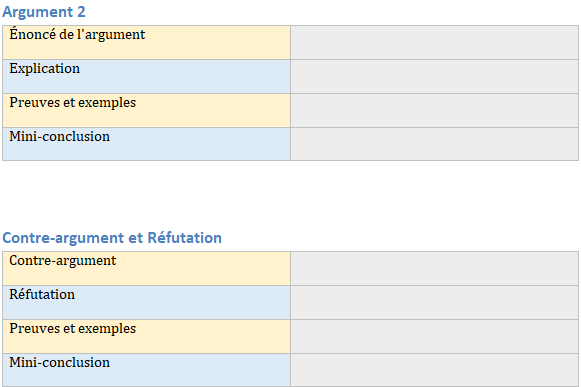Viewport: 581px width, 387px height.
Task: Select the 'Contre-argument' label cell in the table
Action: [x=146, y=268]
